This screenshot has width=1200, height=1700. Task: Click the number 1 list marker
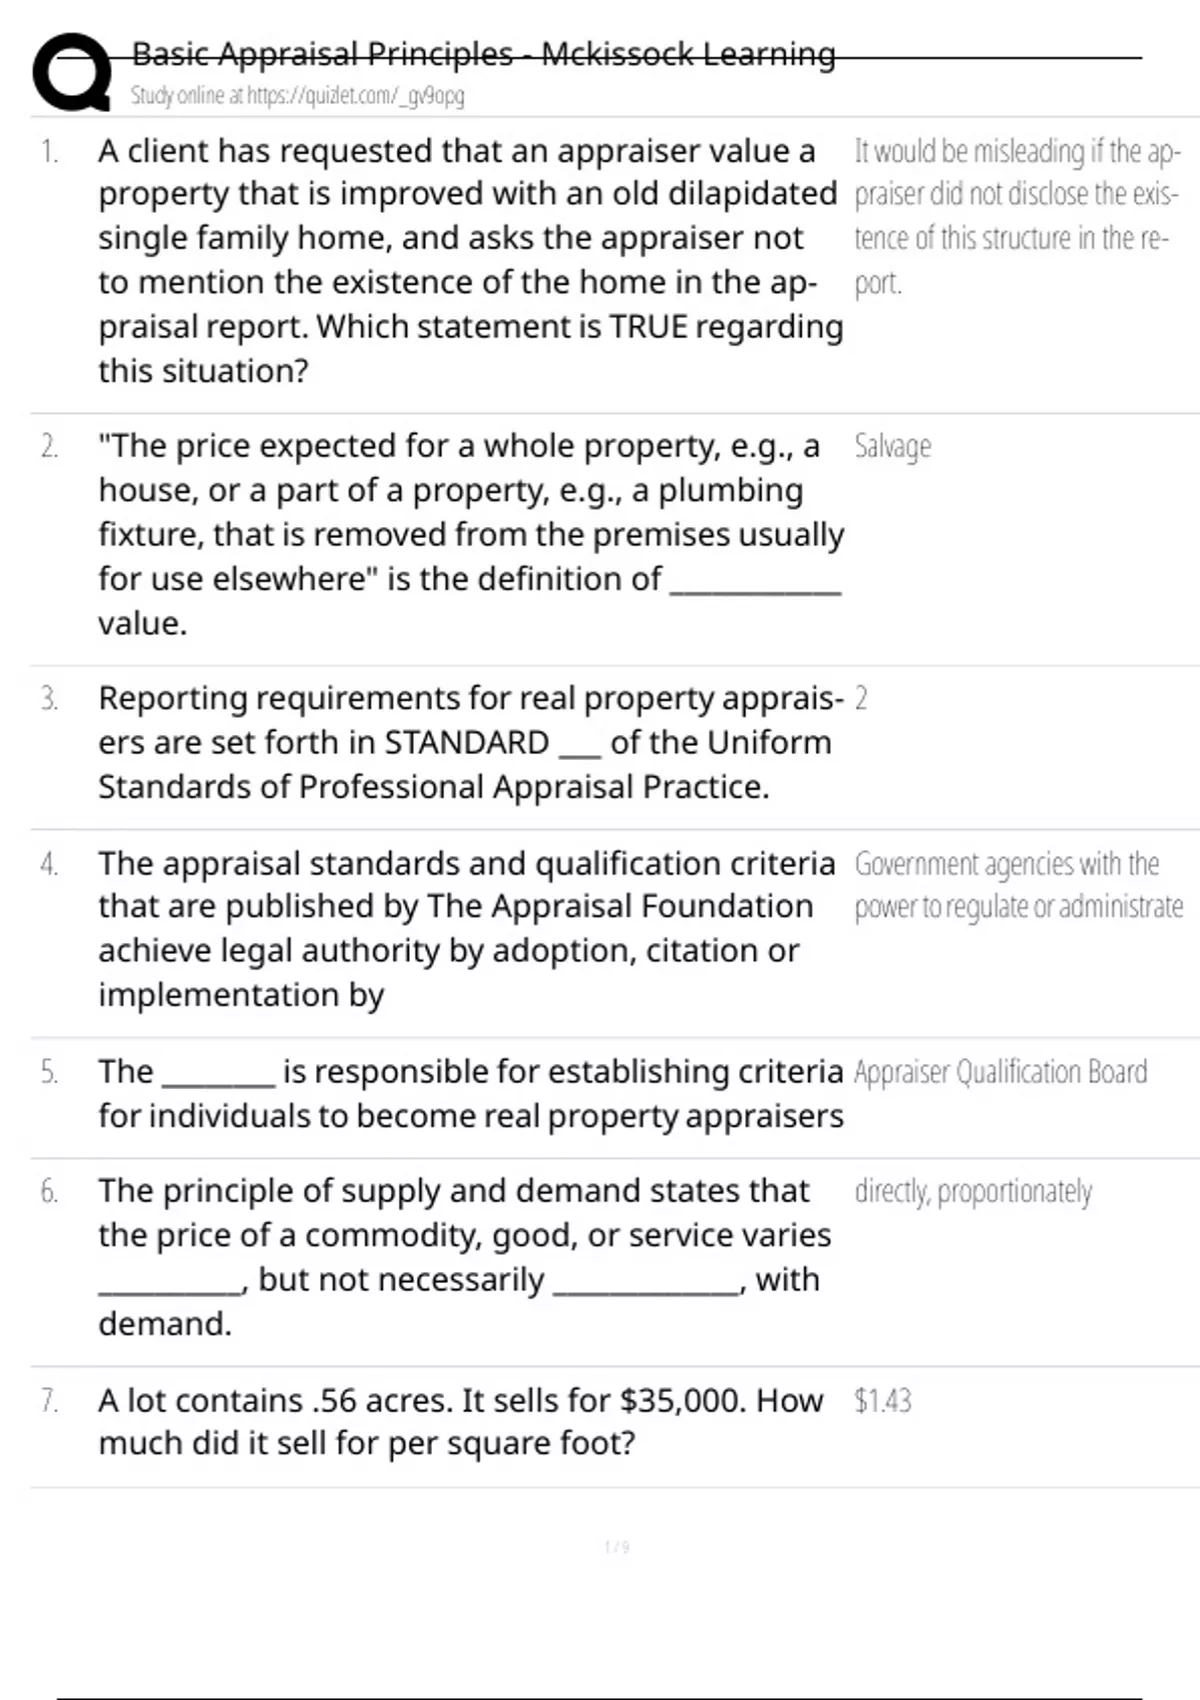(49, 152)
